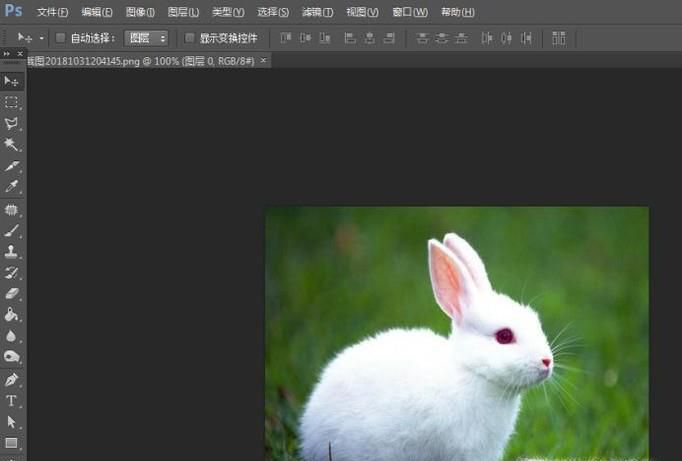Open the 图像(I) menu
Viewport: 682px width, 461px height.
click(x=140, y=12)
